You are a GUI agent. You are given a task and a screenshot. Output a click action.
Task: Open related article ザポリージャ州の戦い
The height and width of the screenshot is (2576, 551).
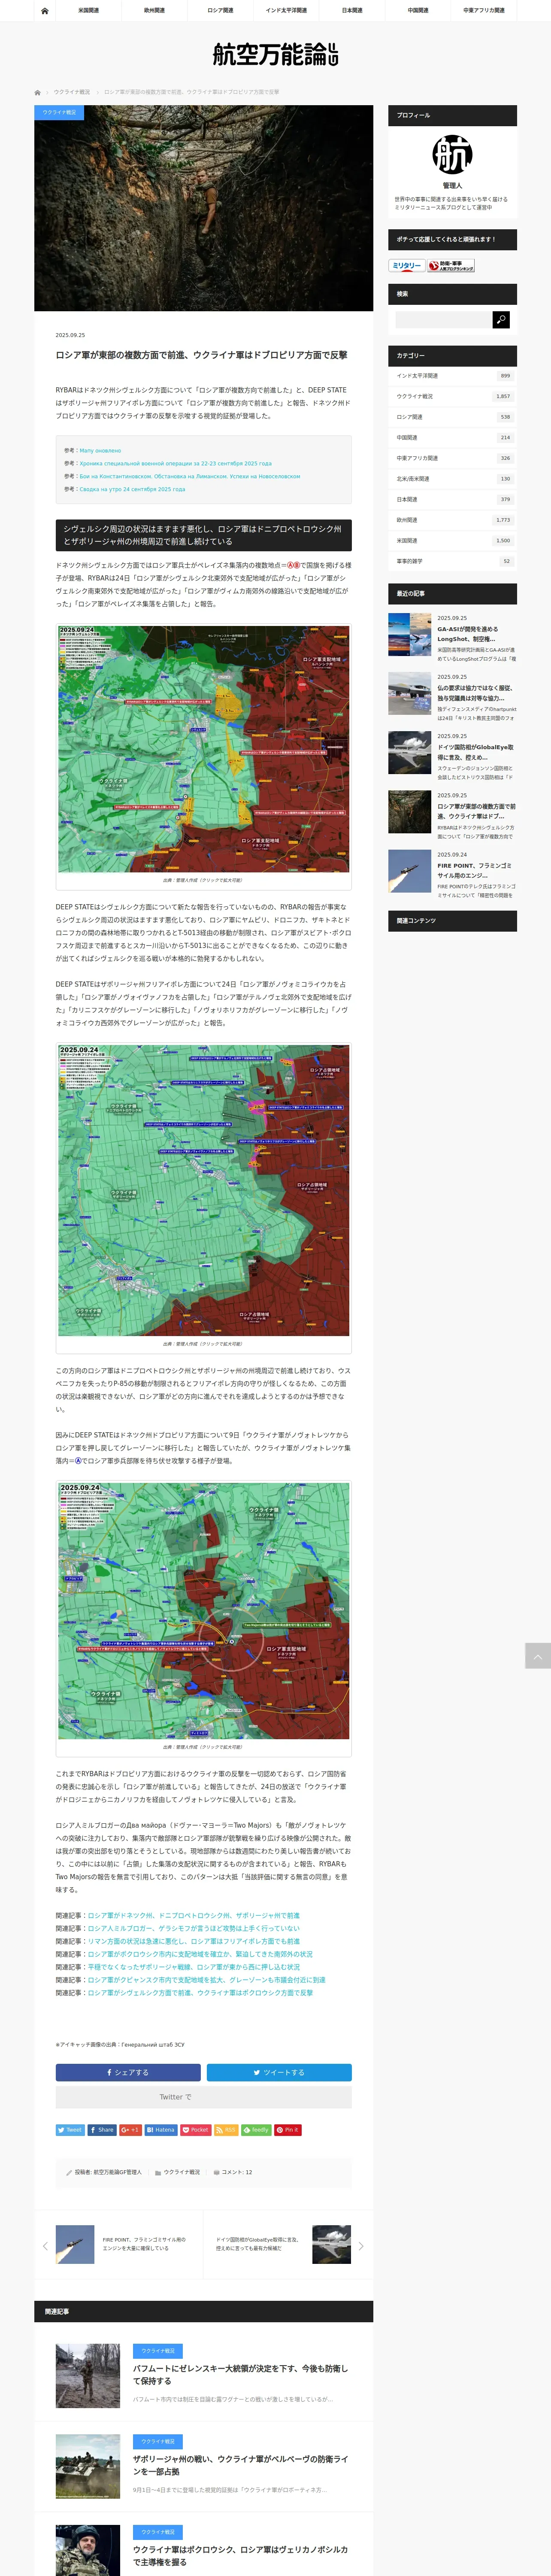[x=240, y=2465]
